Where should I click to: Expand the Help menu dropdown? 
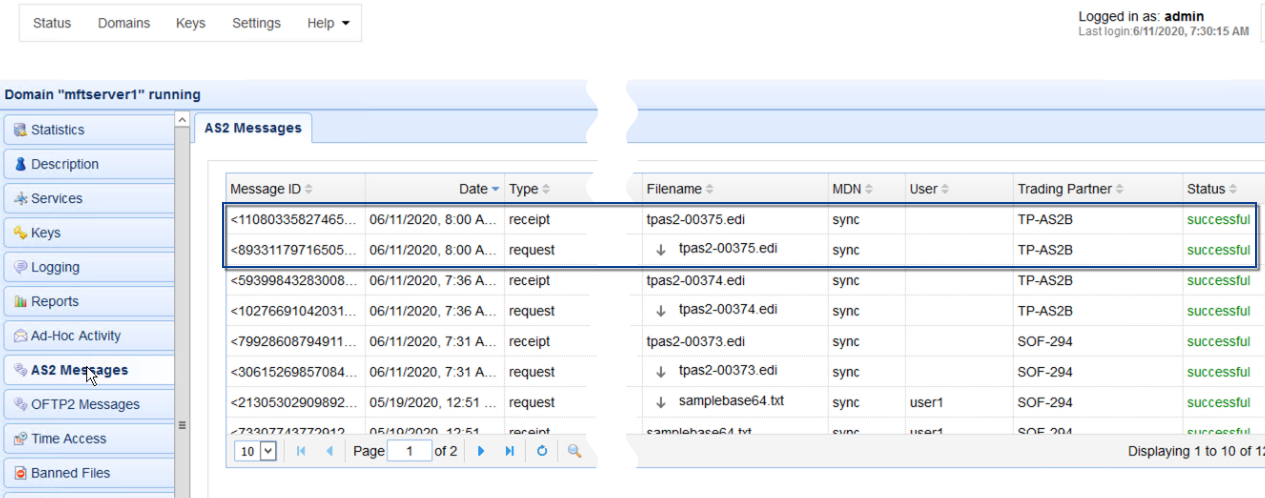click(x=328, y=23)
